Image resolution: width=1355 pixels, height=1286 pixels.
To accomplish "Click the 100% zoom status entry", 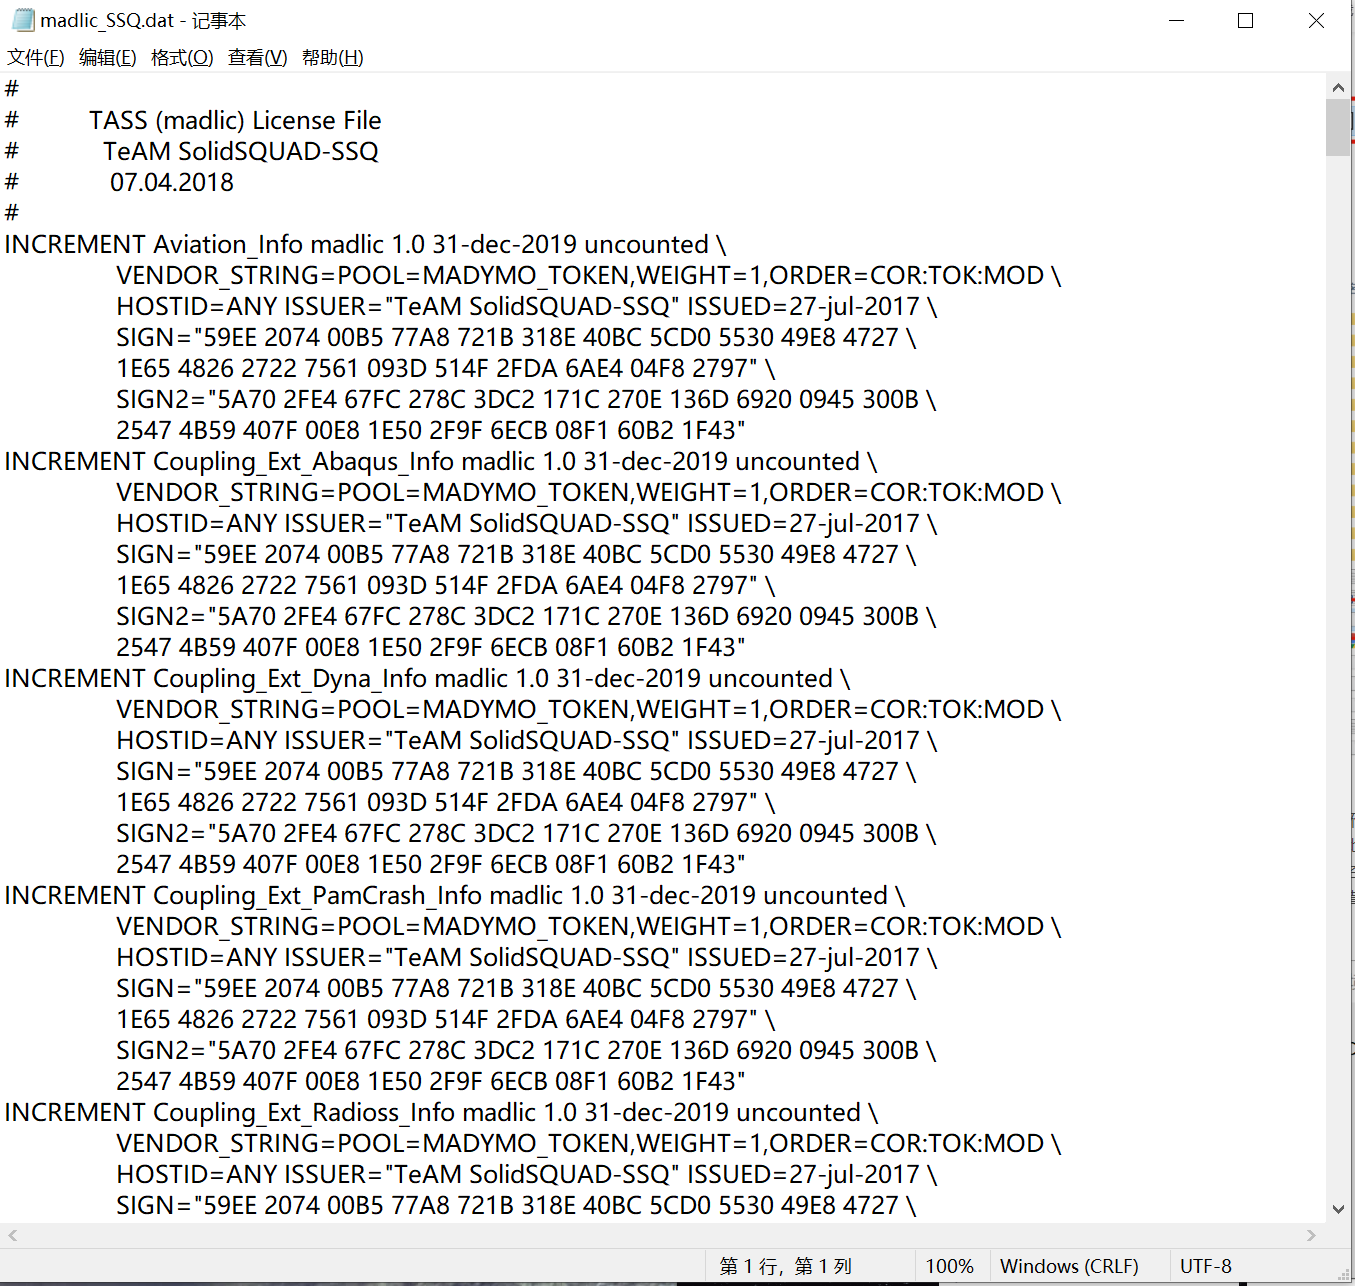I will coord(950,1266).
